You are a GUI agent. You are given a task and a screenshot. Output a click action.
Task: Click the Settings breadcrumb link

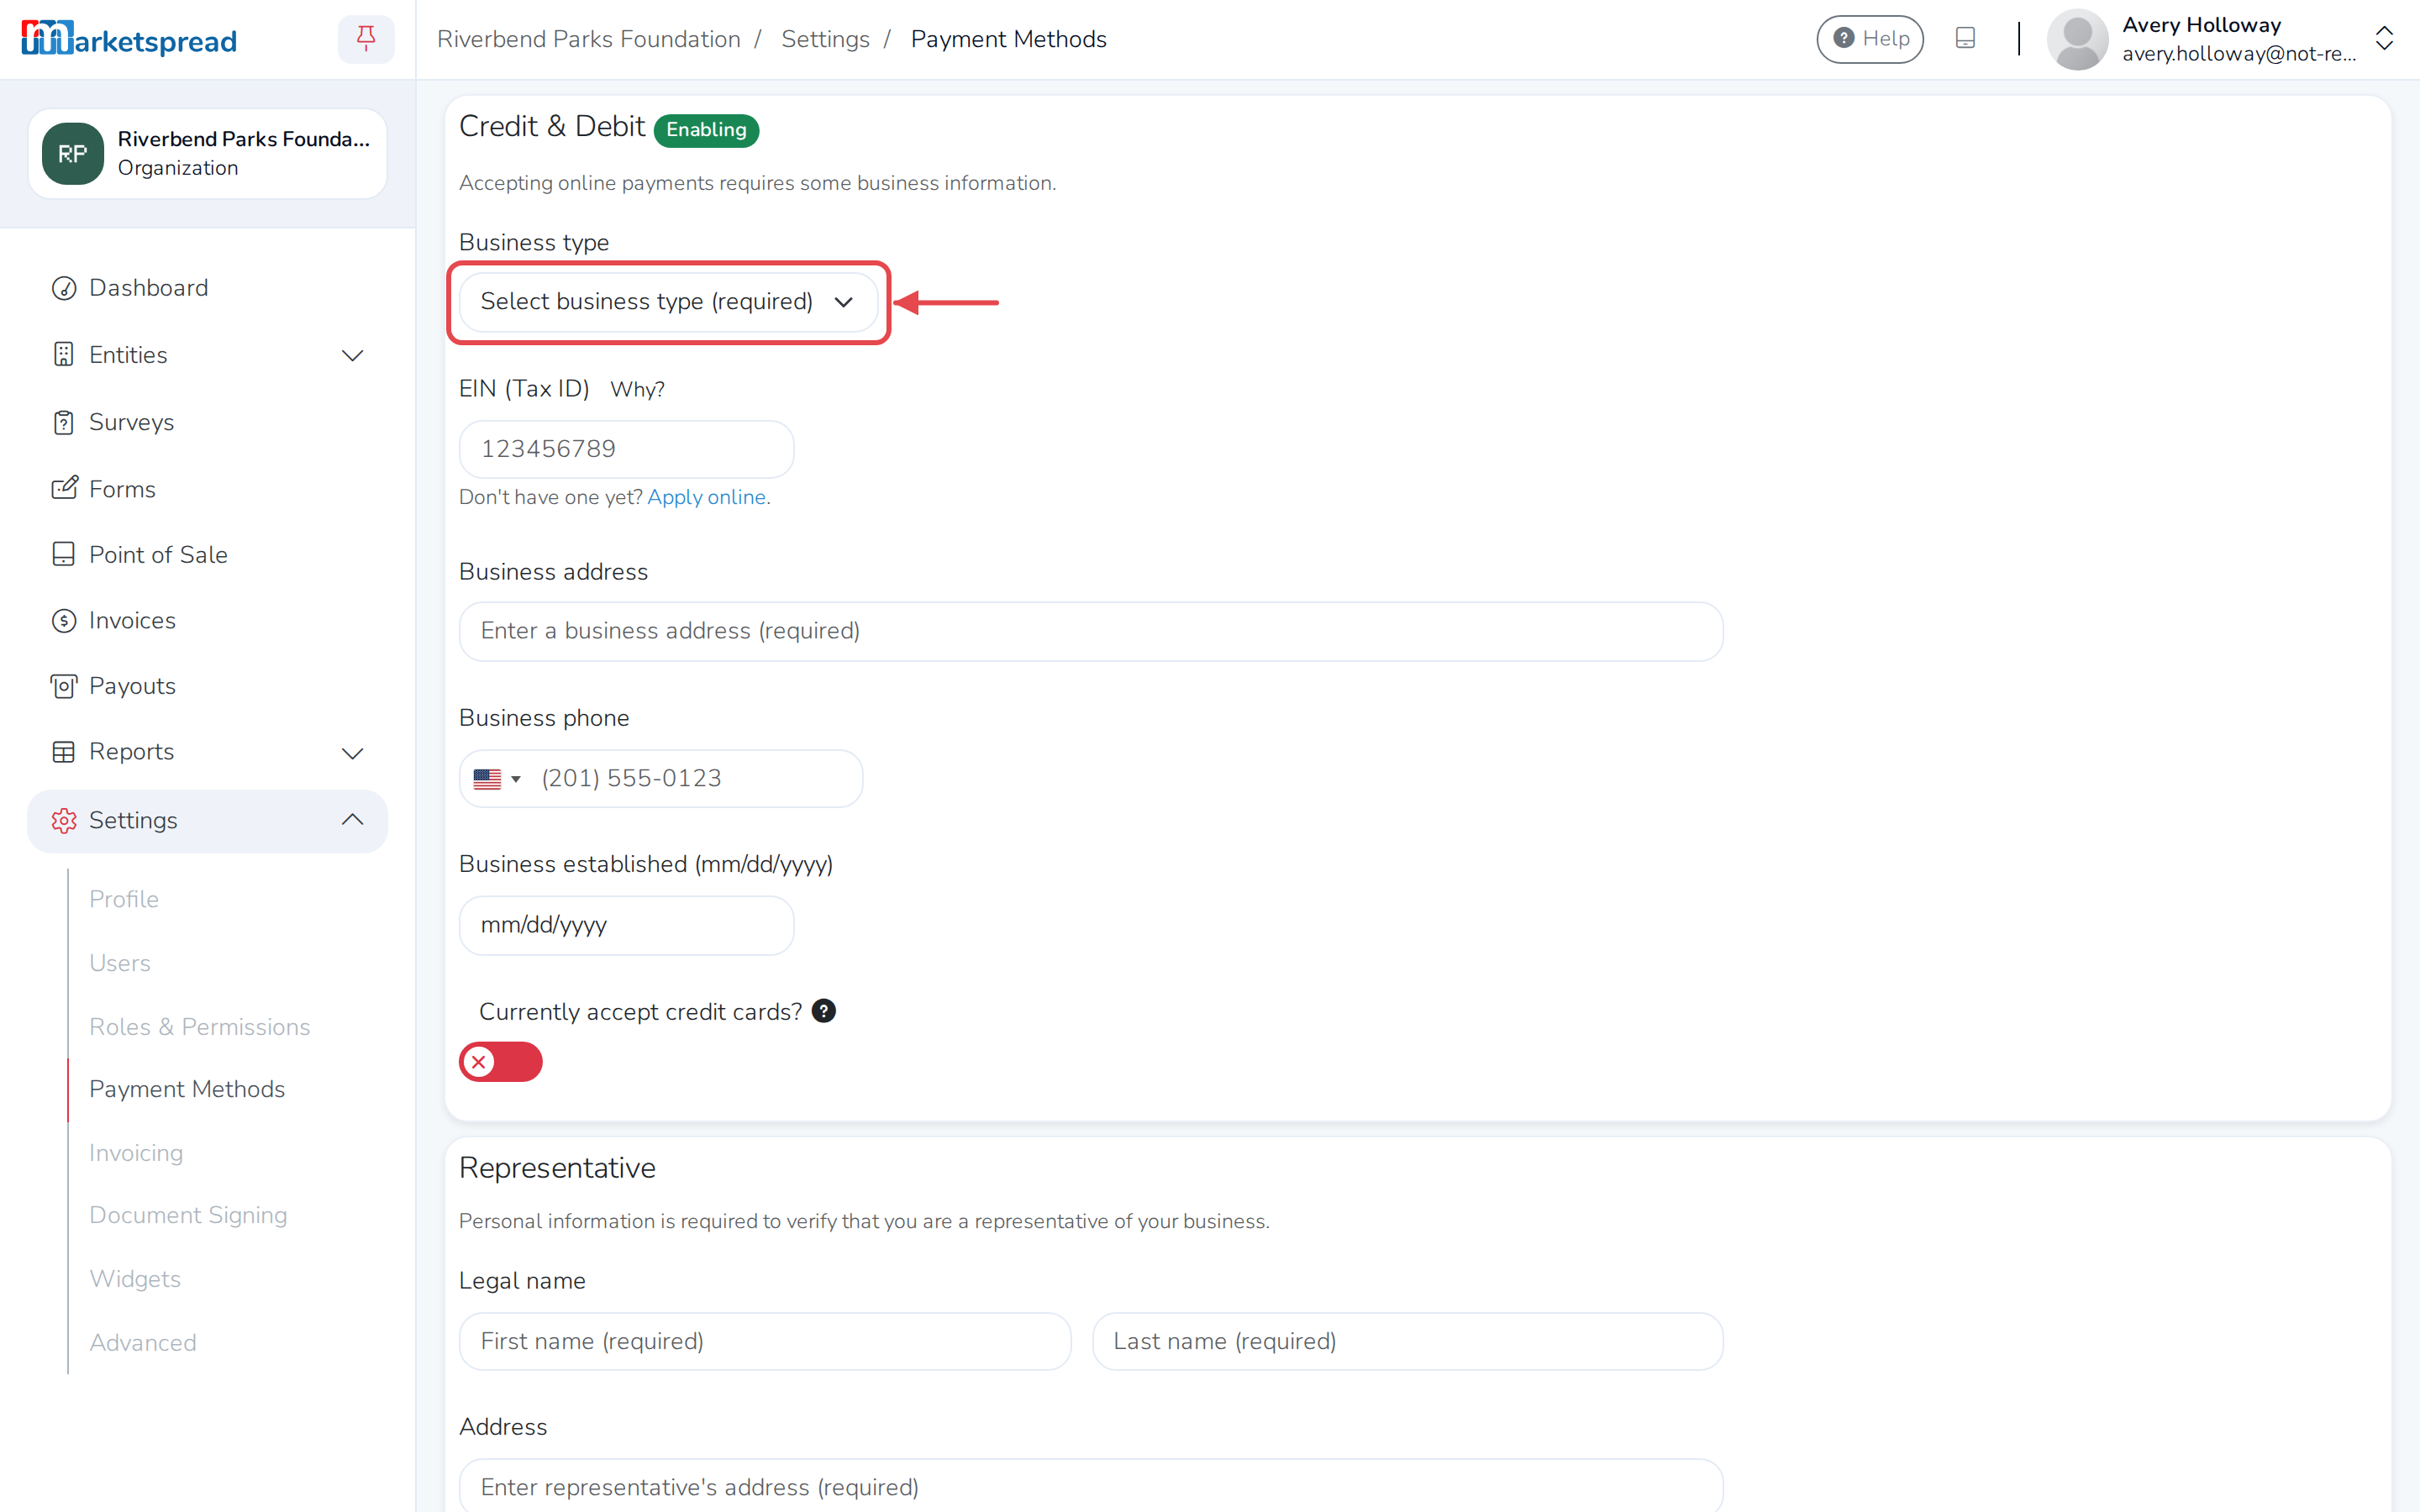click(825, 39)
